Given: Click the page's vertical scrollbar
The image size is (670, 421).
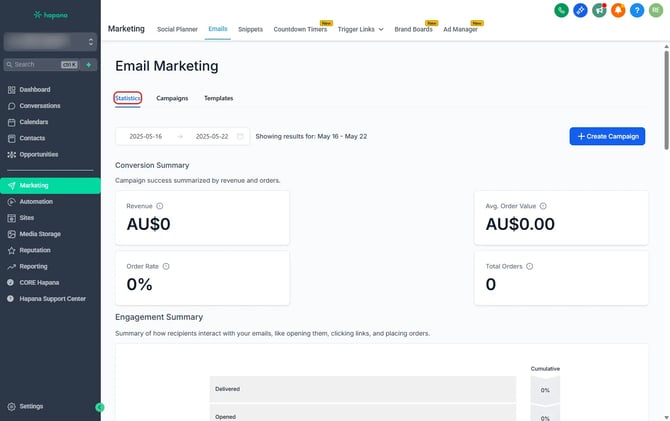Looking at the screenshot, I should [x=666, y=100].
